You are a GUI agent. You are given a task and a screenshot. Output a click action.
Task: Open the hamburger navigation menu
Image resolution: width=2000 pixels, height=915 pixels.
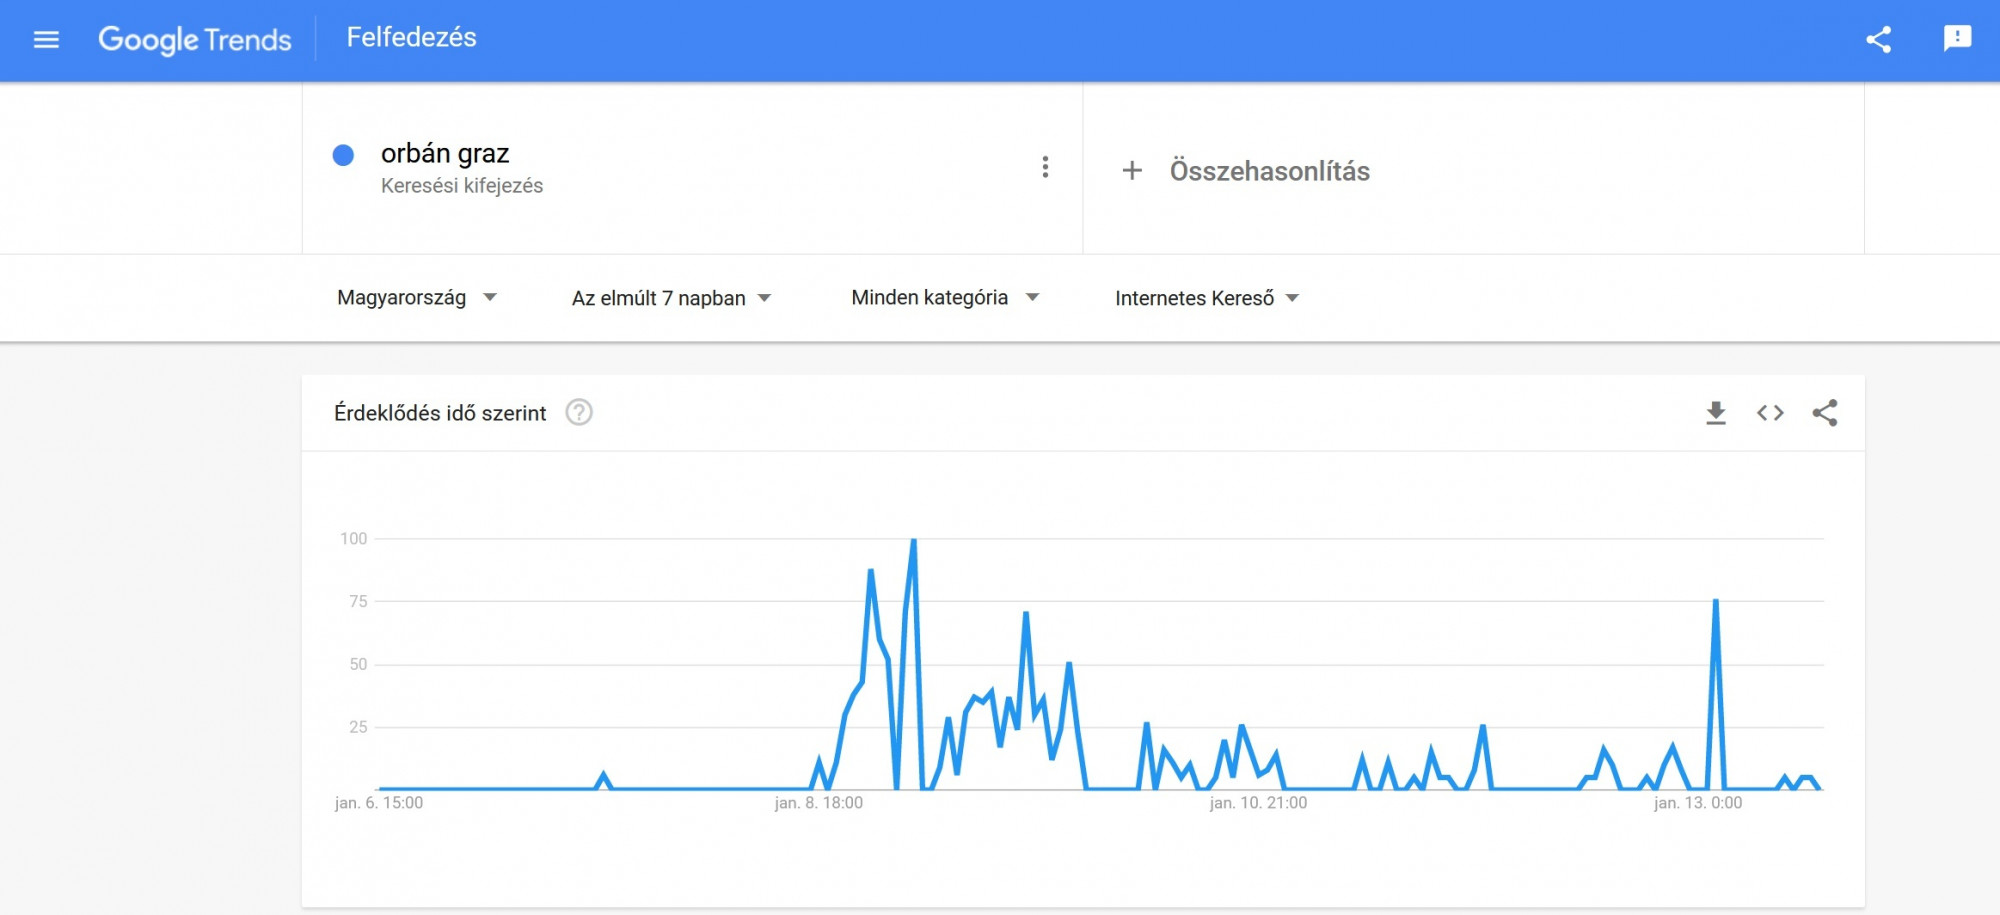pos(46,40)
